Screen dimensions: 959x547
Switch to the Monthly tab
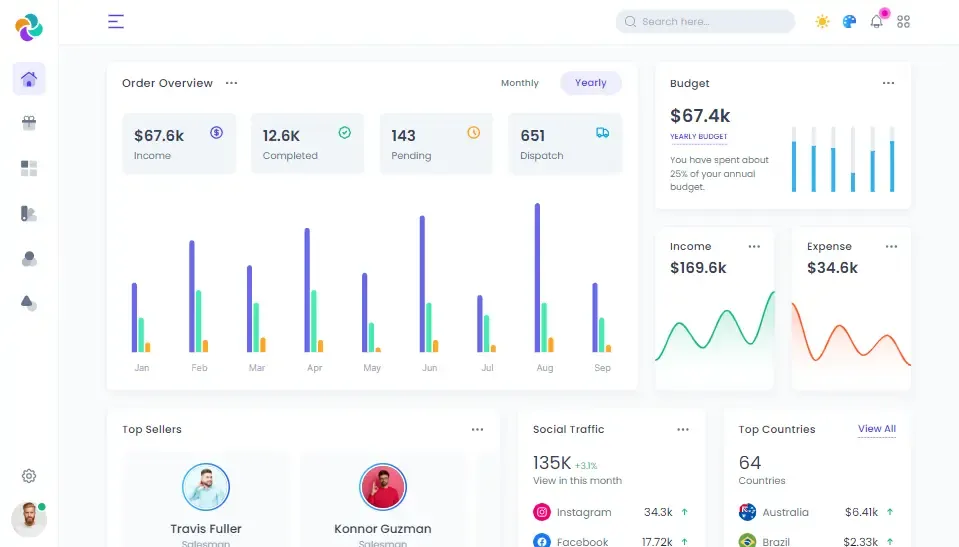click(520, 83)
